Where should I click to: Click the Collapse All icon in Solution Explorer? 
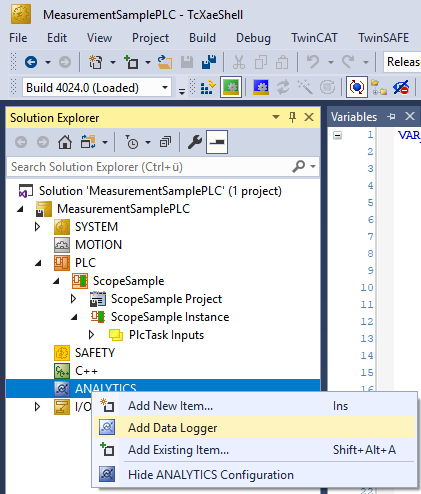[x=165, y=143]
